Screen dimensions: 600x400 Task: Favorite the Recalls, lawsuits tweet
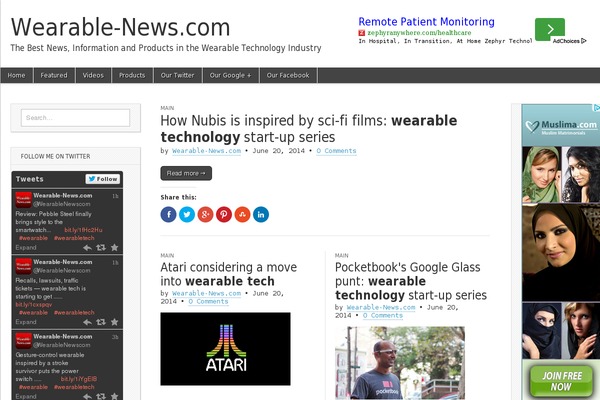point(114,322)
